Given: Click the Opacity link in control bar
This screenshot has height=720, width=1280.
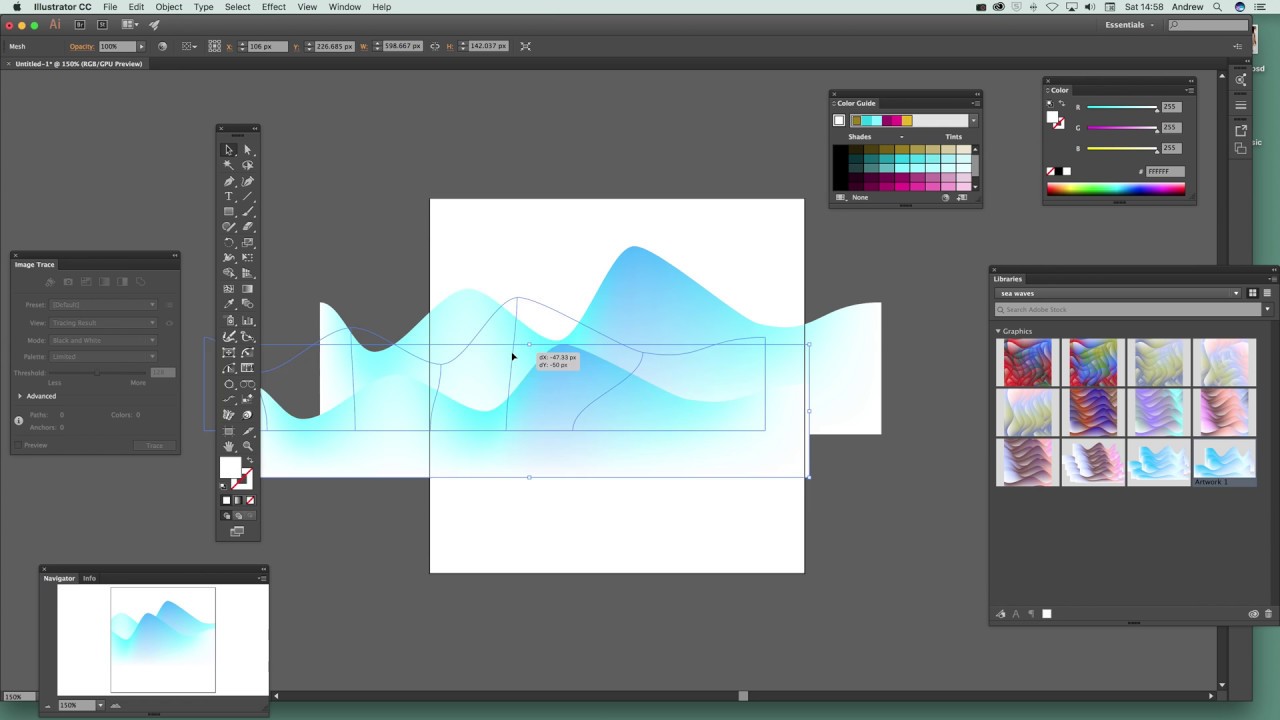Looking at the screenshot, I should 81,46.
